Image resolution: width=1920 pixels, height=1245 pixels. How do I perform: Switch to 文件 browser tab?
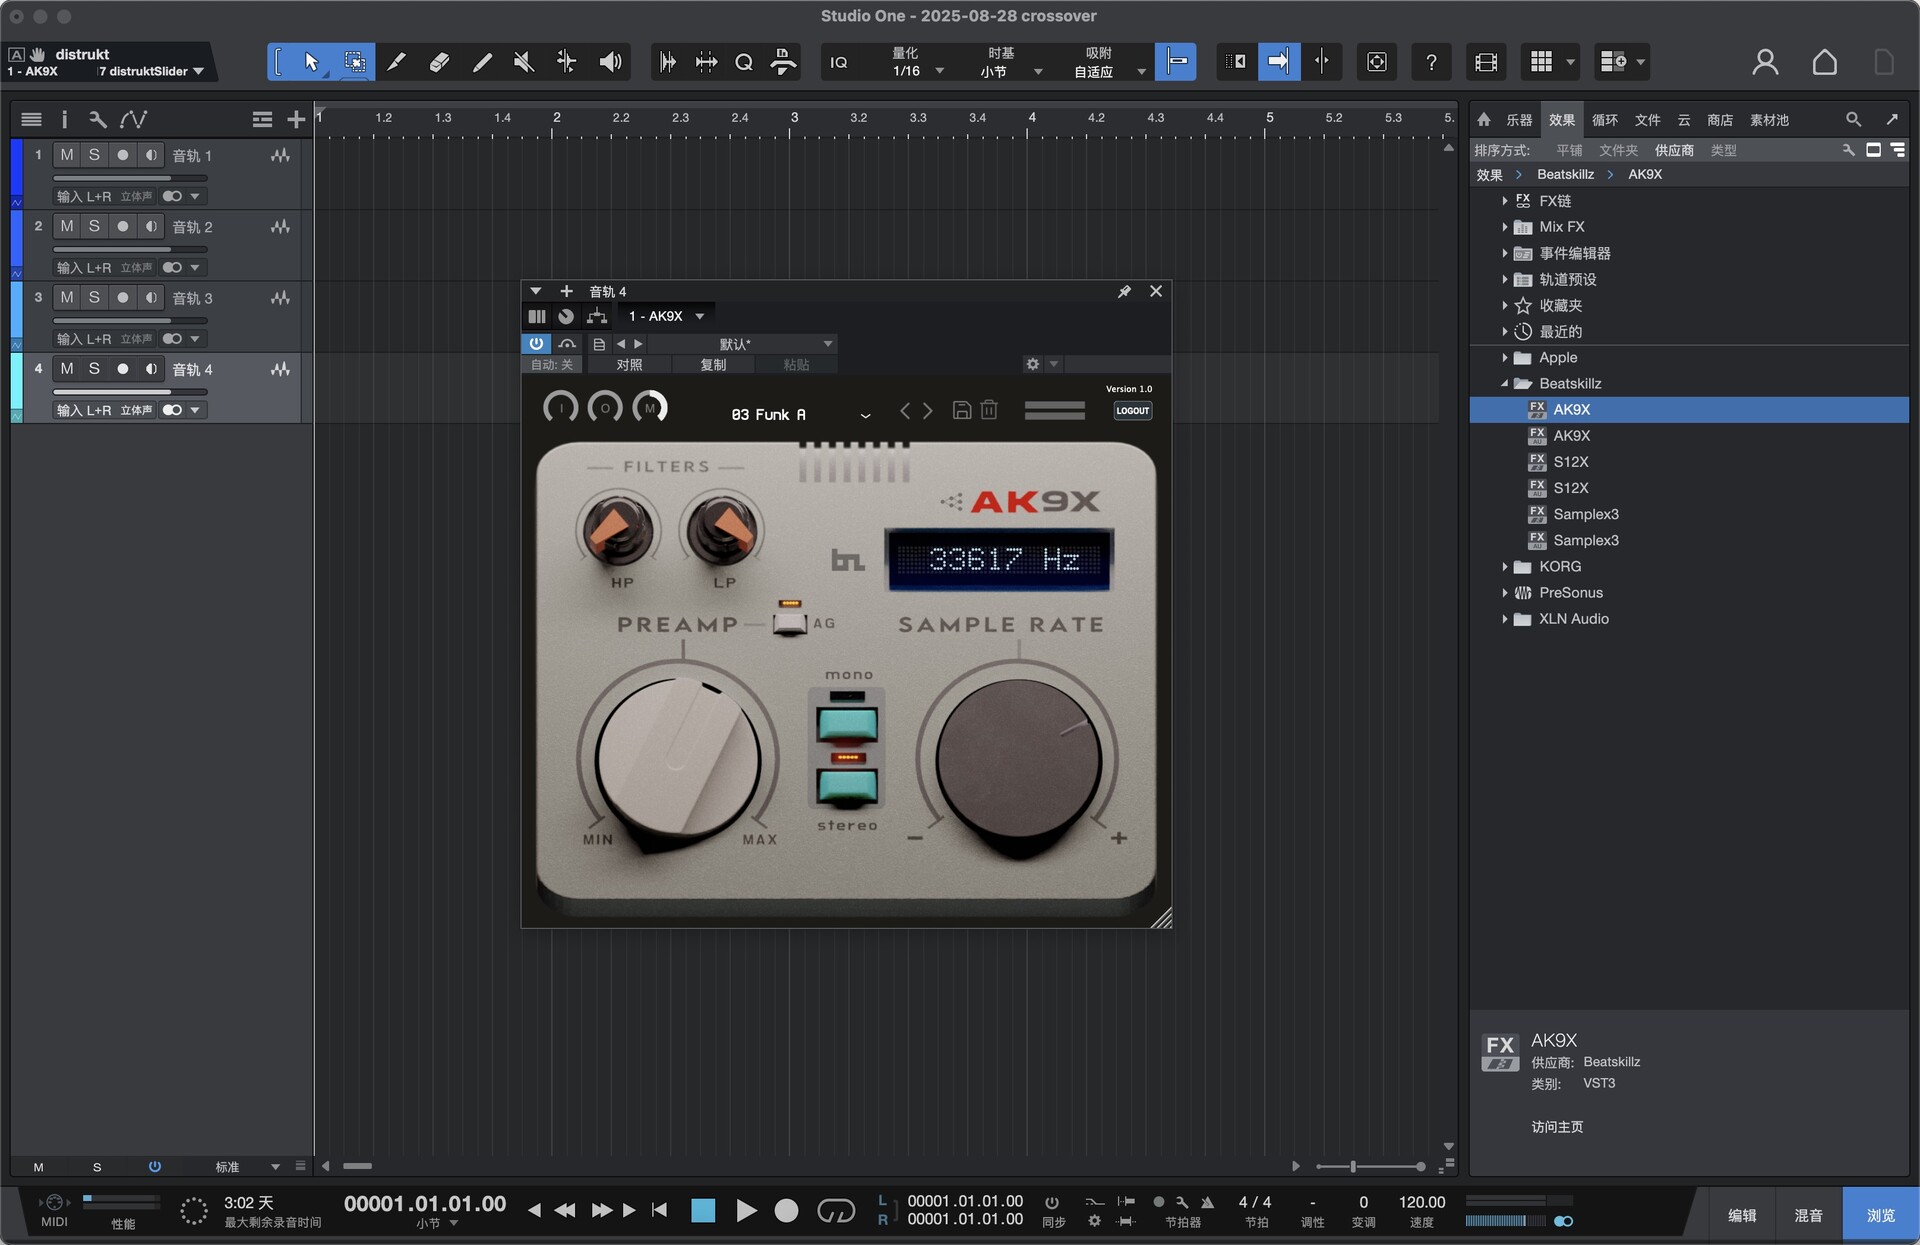(1647, 120)
